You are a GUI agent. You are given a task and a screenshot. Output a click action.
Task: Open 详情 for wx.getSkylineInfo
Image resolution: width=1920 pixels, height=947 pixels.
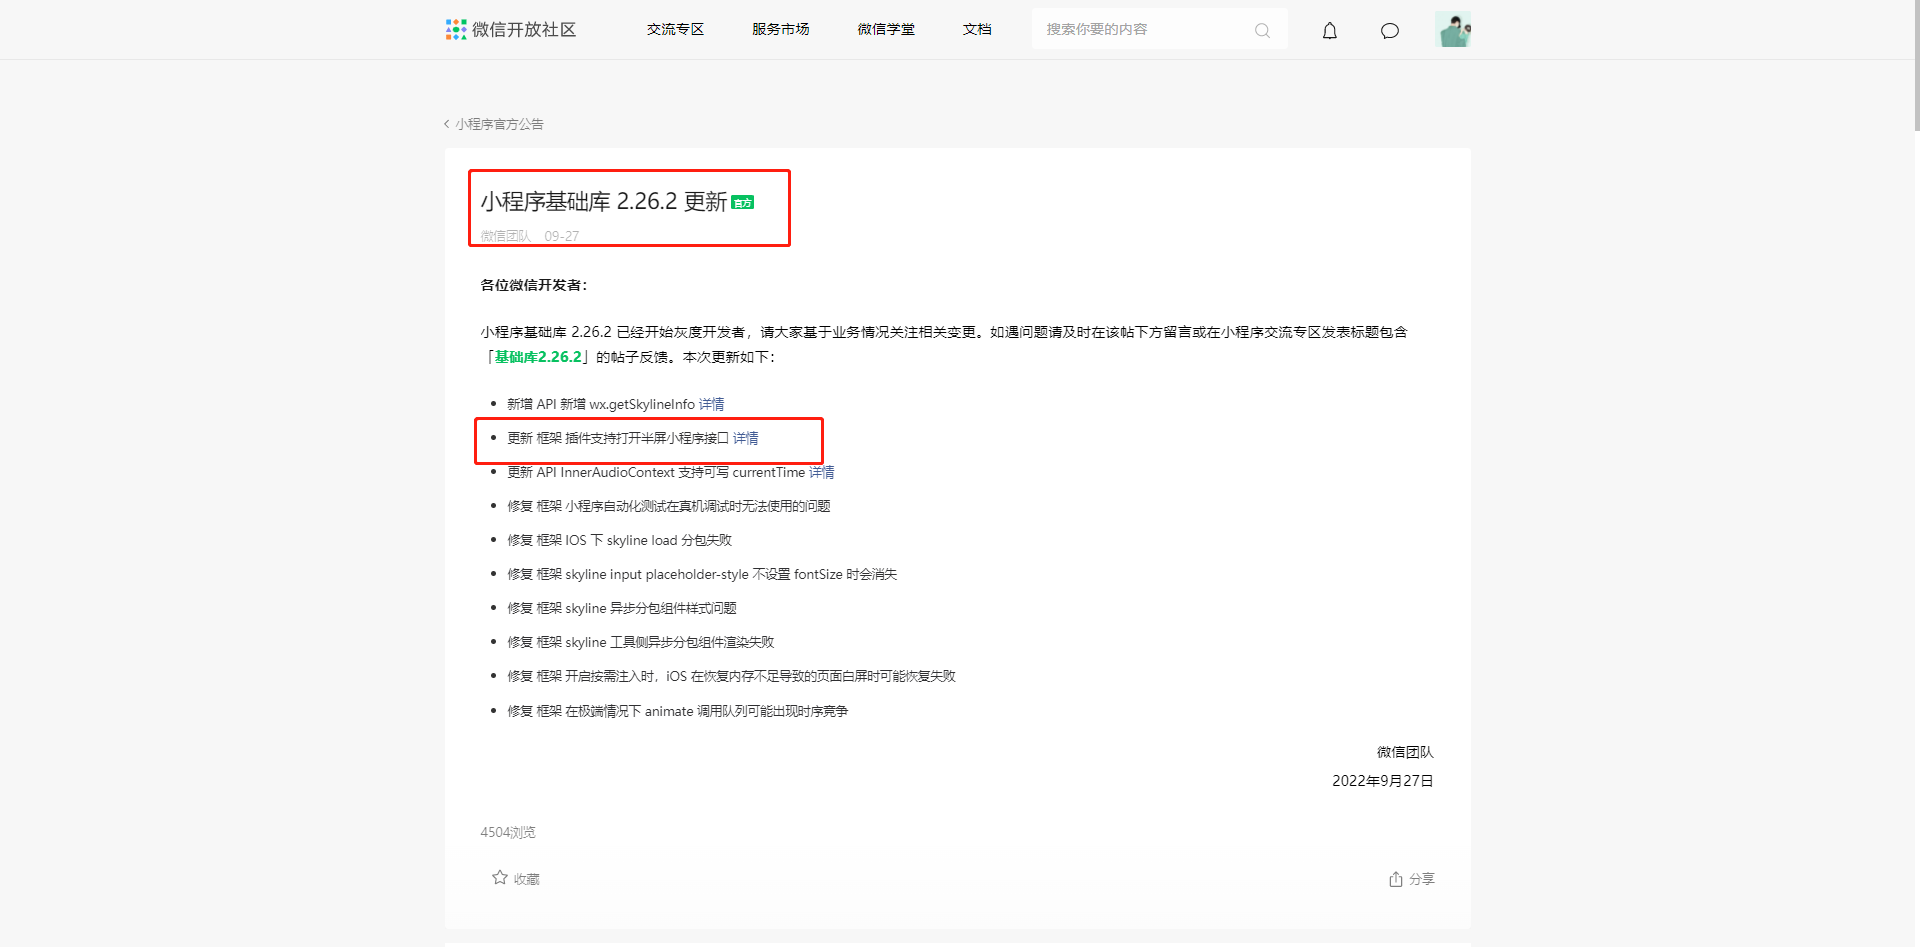[x=712, y=404]
